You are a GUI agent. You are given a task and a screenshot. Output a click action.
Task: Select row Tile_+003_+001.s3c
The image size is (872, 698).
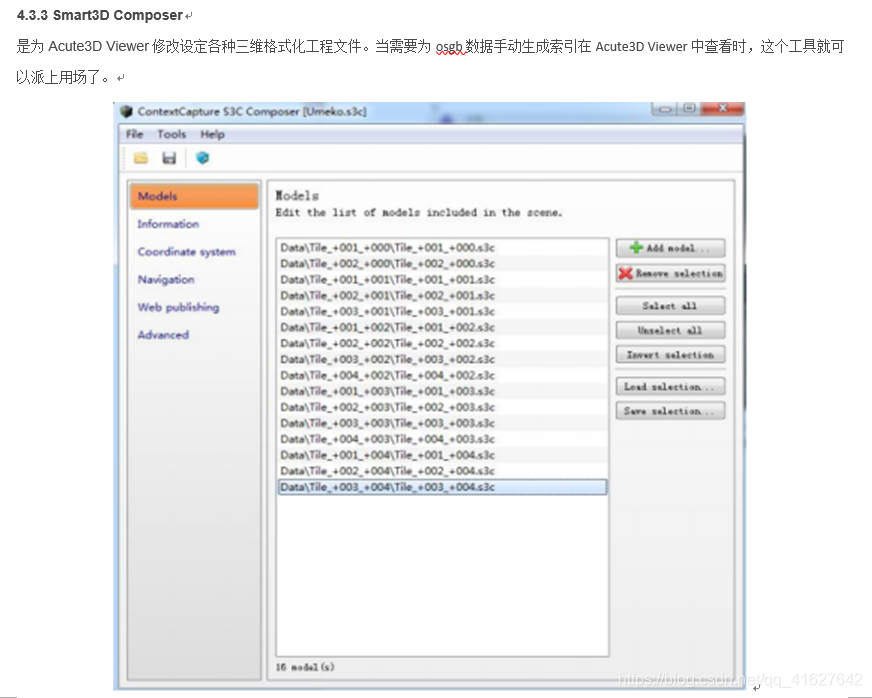(442, 311)
